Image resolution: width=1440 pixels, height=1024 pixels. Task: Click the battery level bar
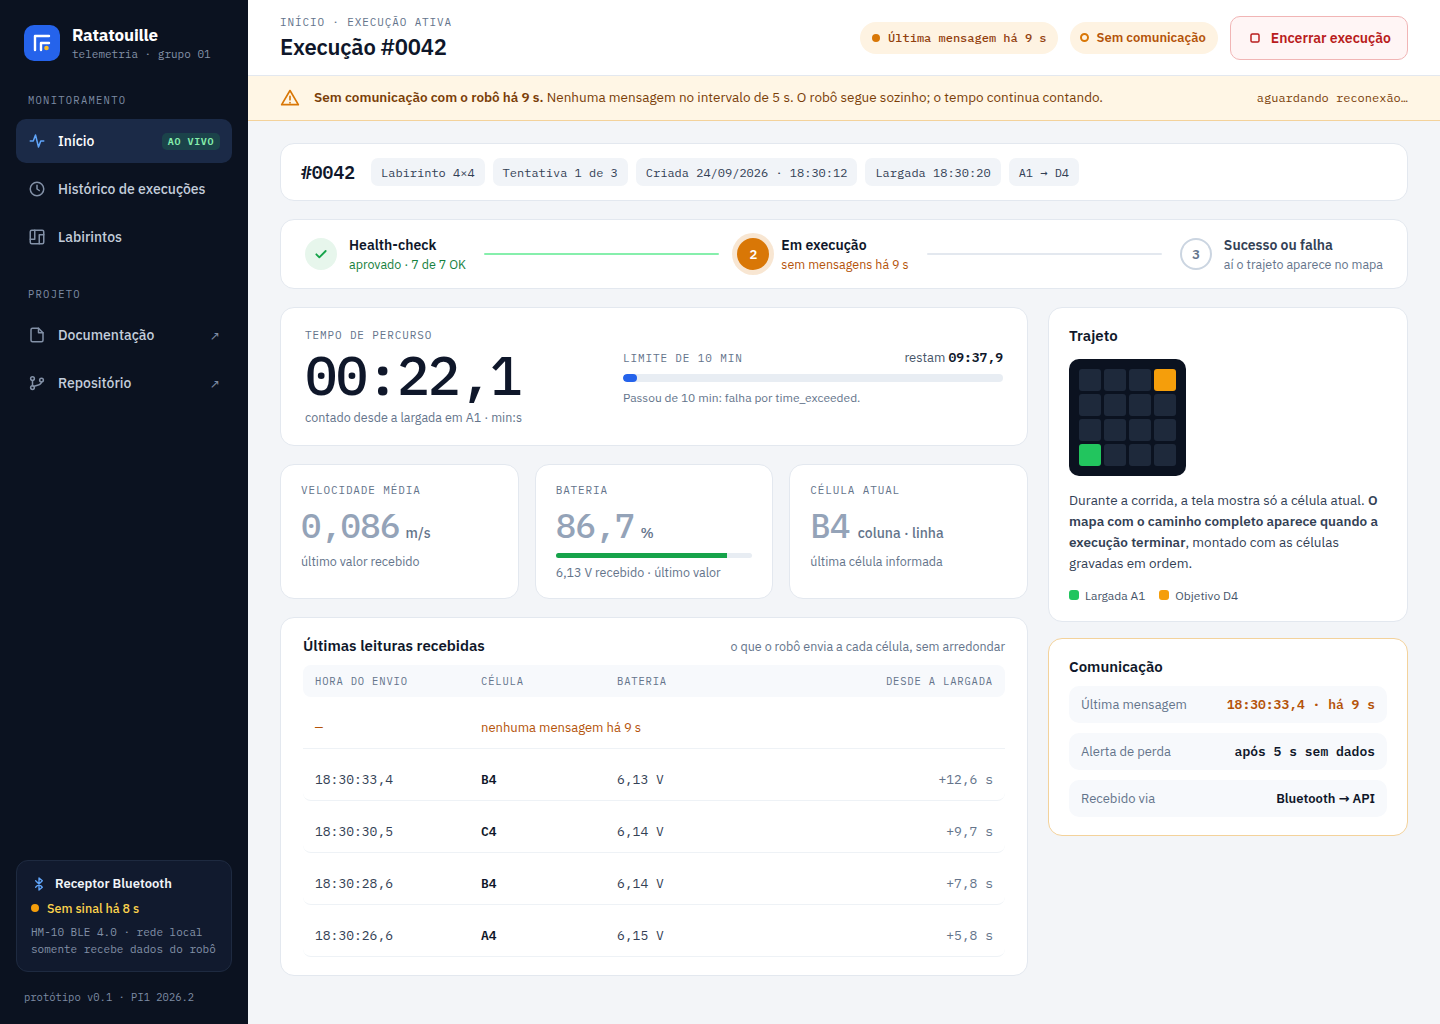click(654, 555)
